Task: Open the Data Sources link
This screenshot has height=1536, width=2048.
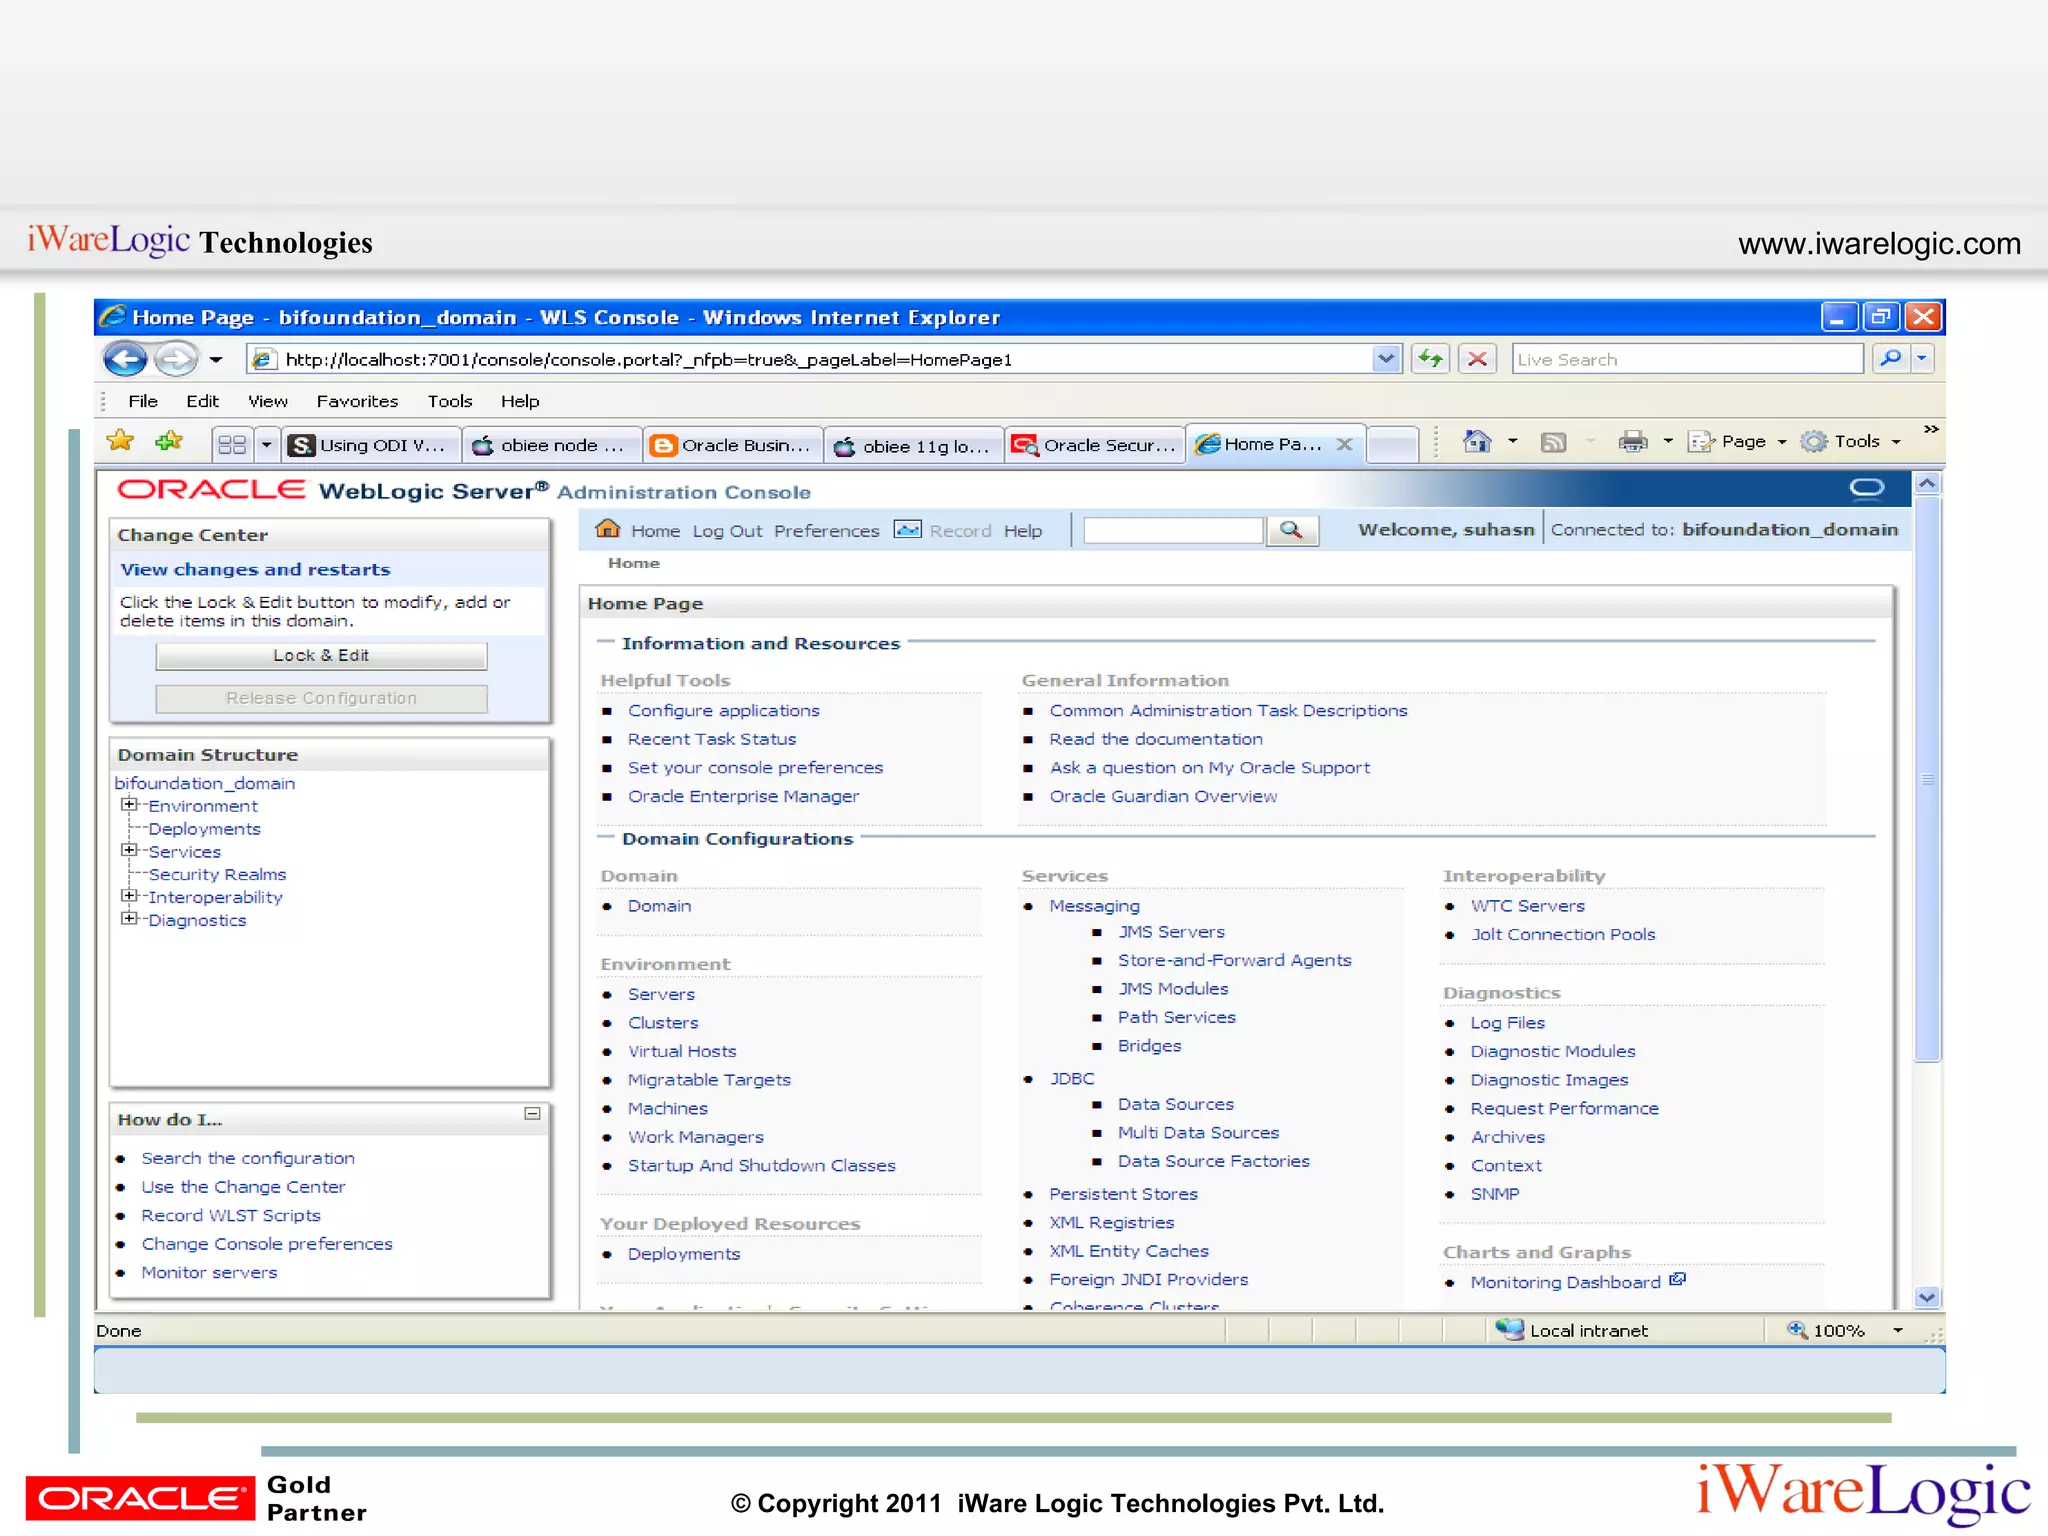Action: point(1175,1104)
